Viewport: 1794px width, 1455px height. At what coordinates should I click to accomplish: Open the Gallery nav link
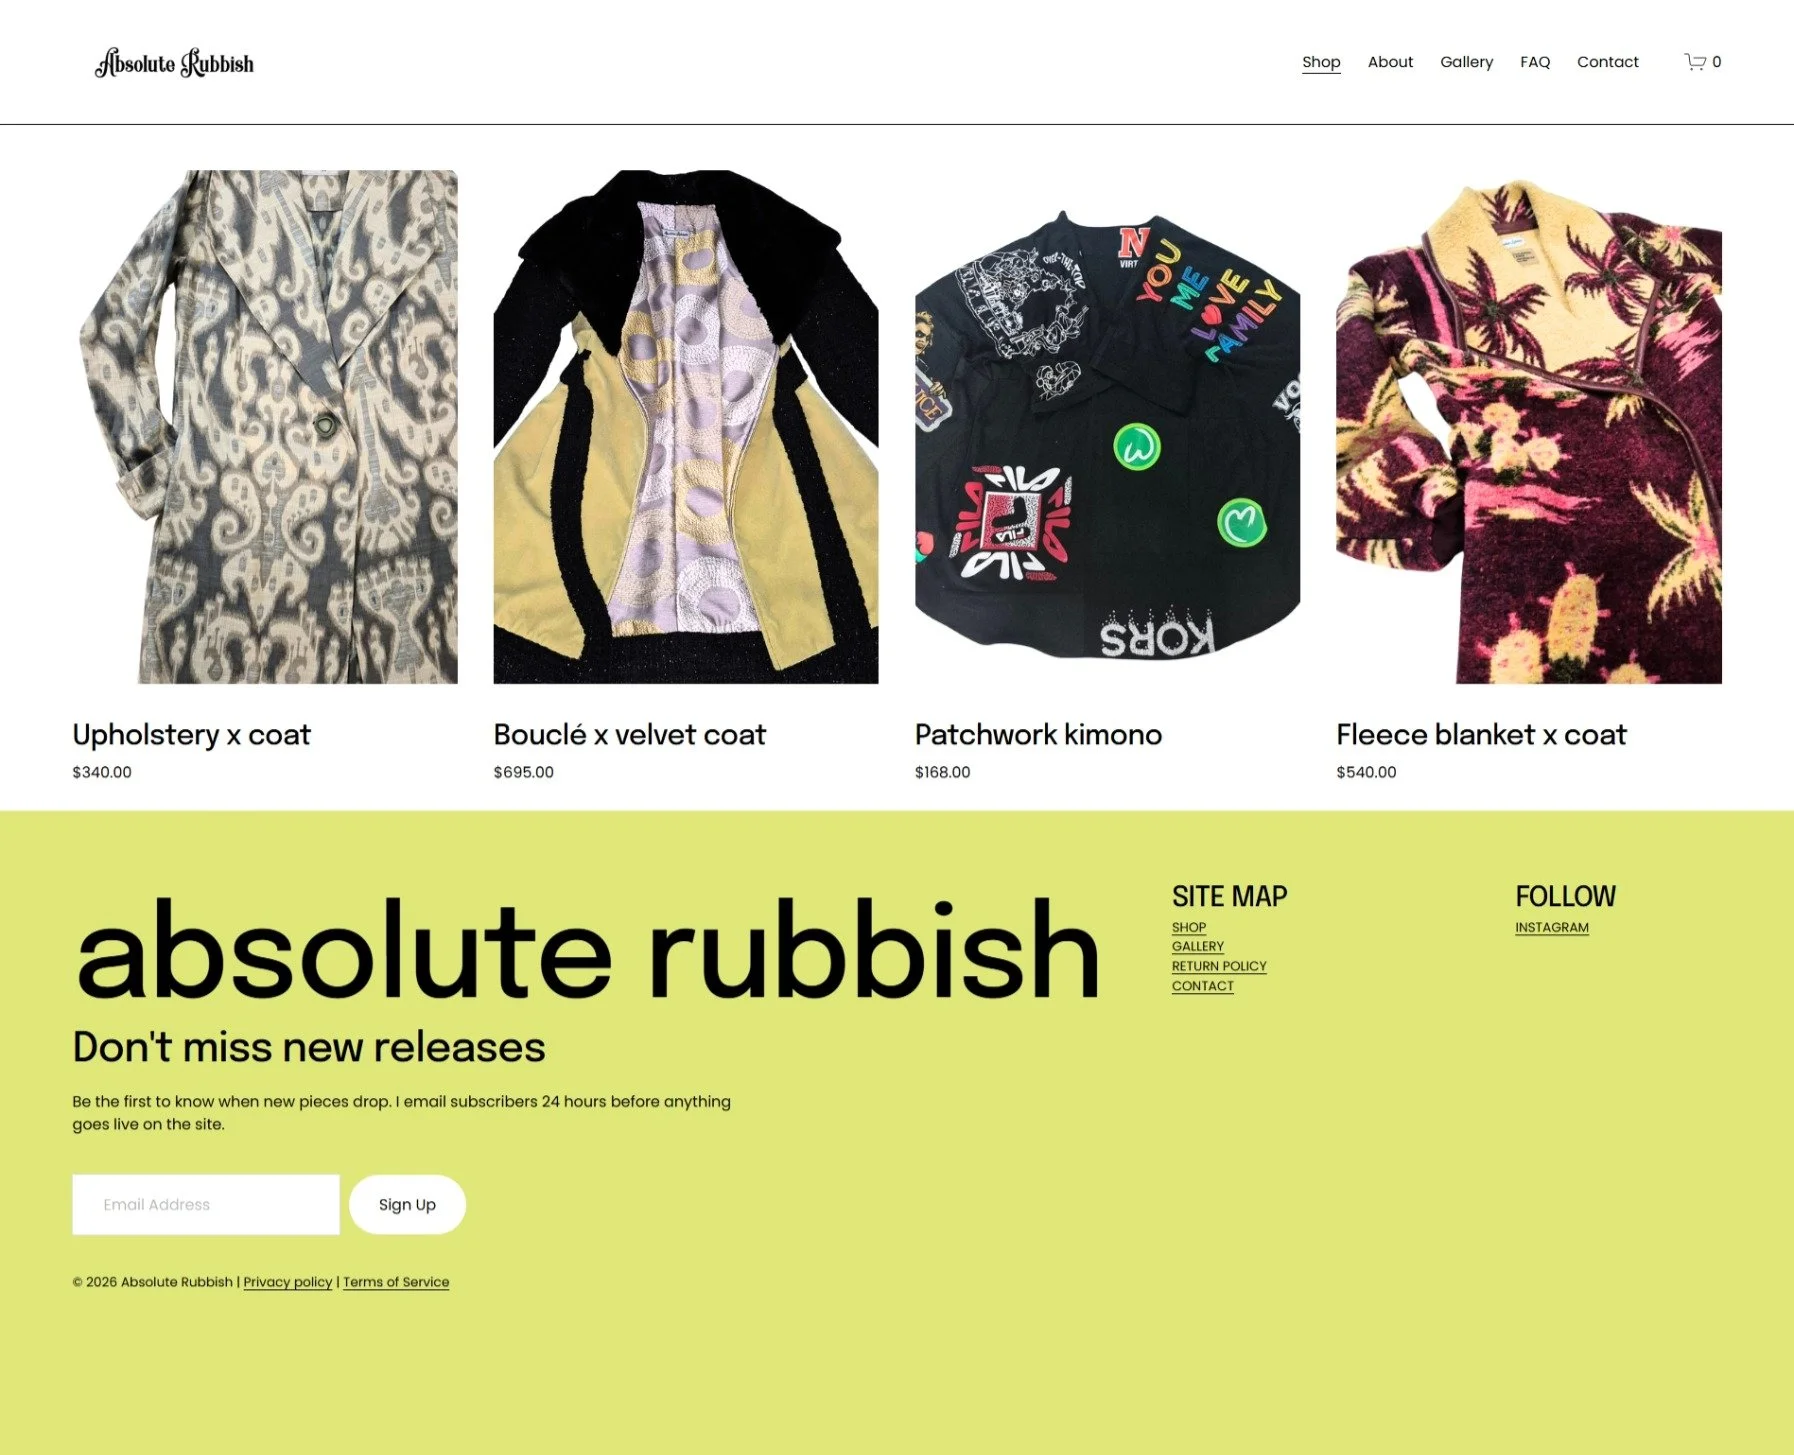pyautogui.click(x=1466, y=62)
